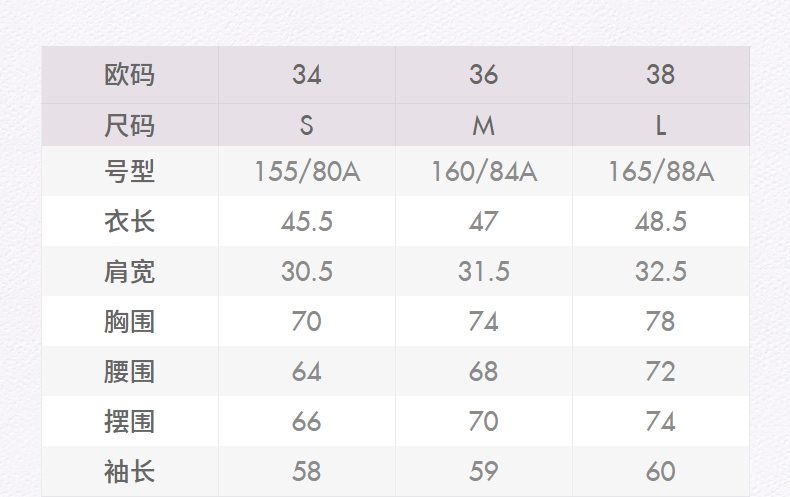Click the 摆围 row label
790x497 pixels.
(130, 421)
